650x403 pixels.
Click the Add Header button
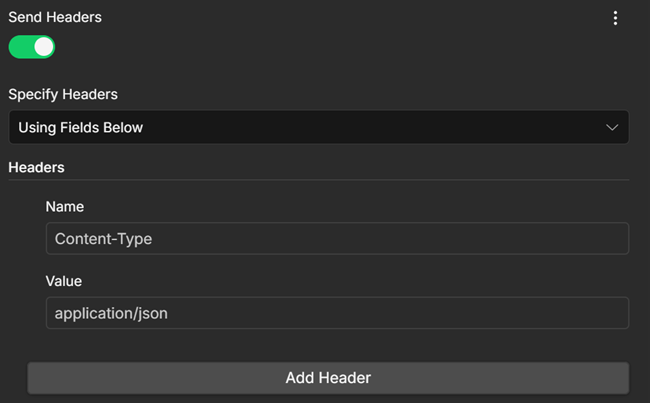tap(328, 378)
